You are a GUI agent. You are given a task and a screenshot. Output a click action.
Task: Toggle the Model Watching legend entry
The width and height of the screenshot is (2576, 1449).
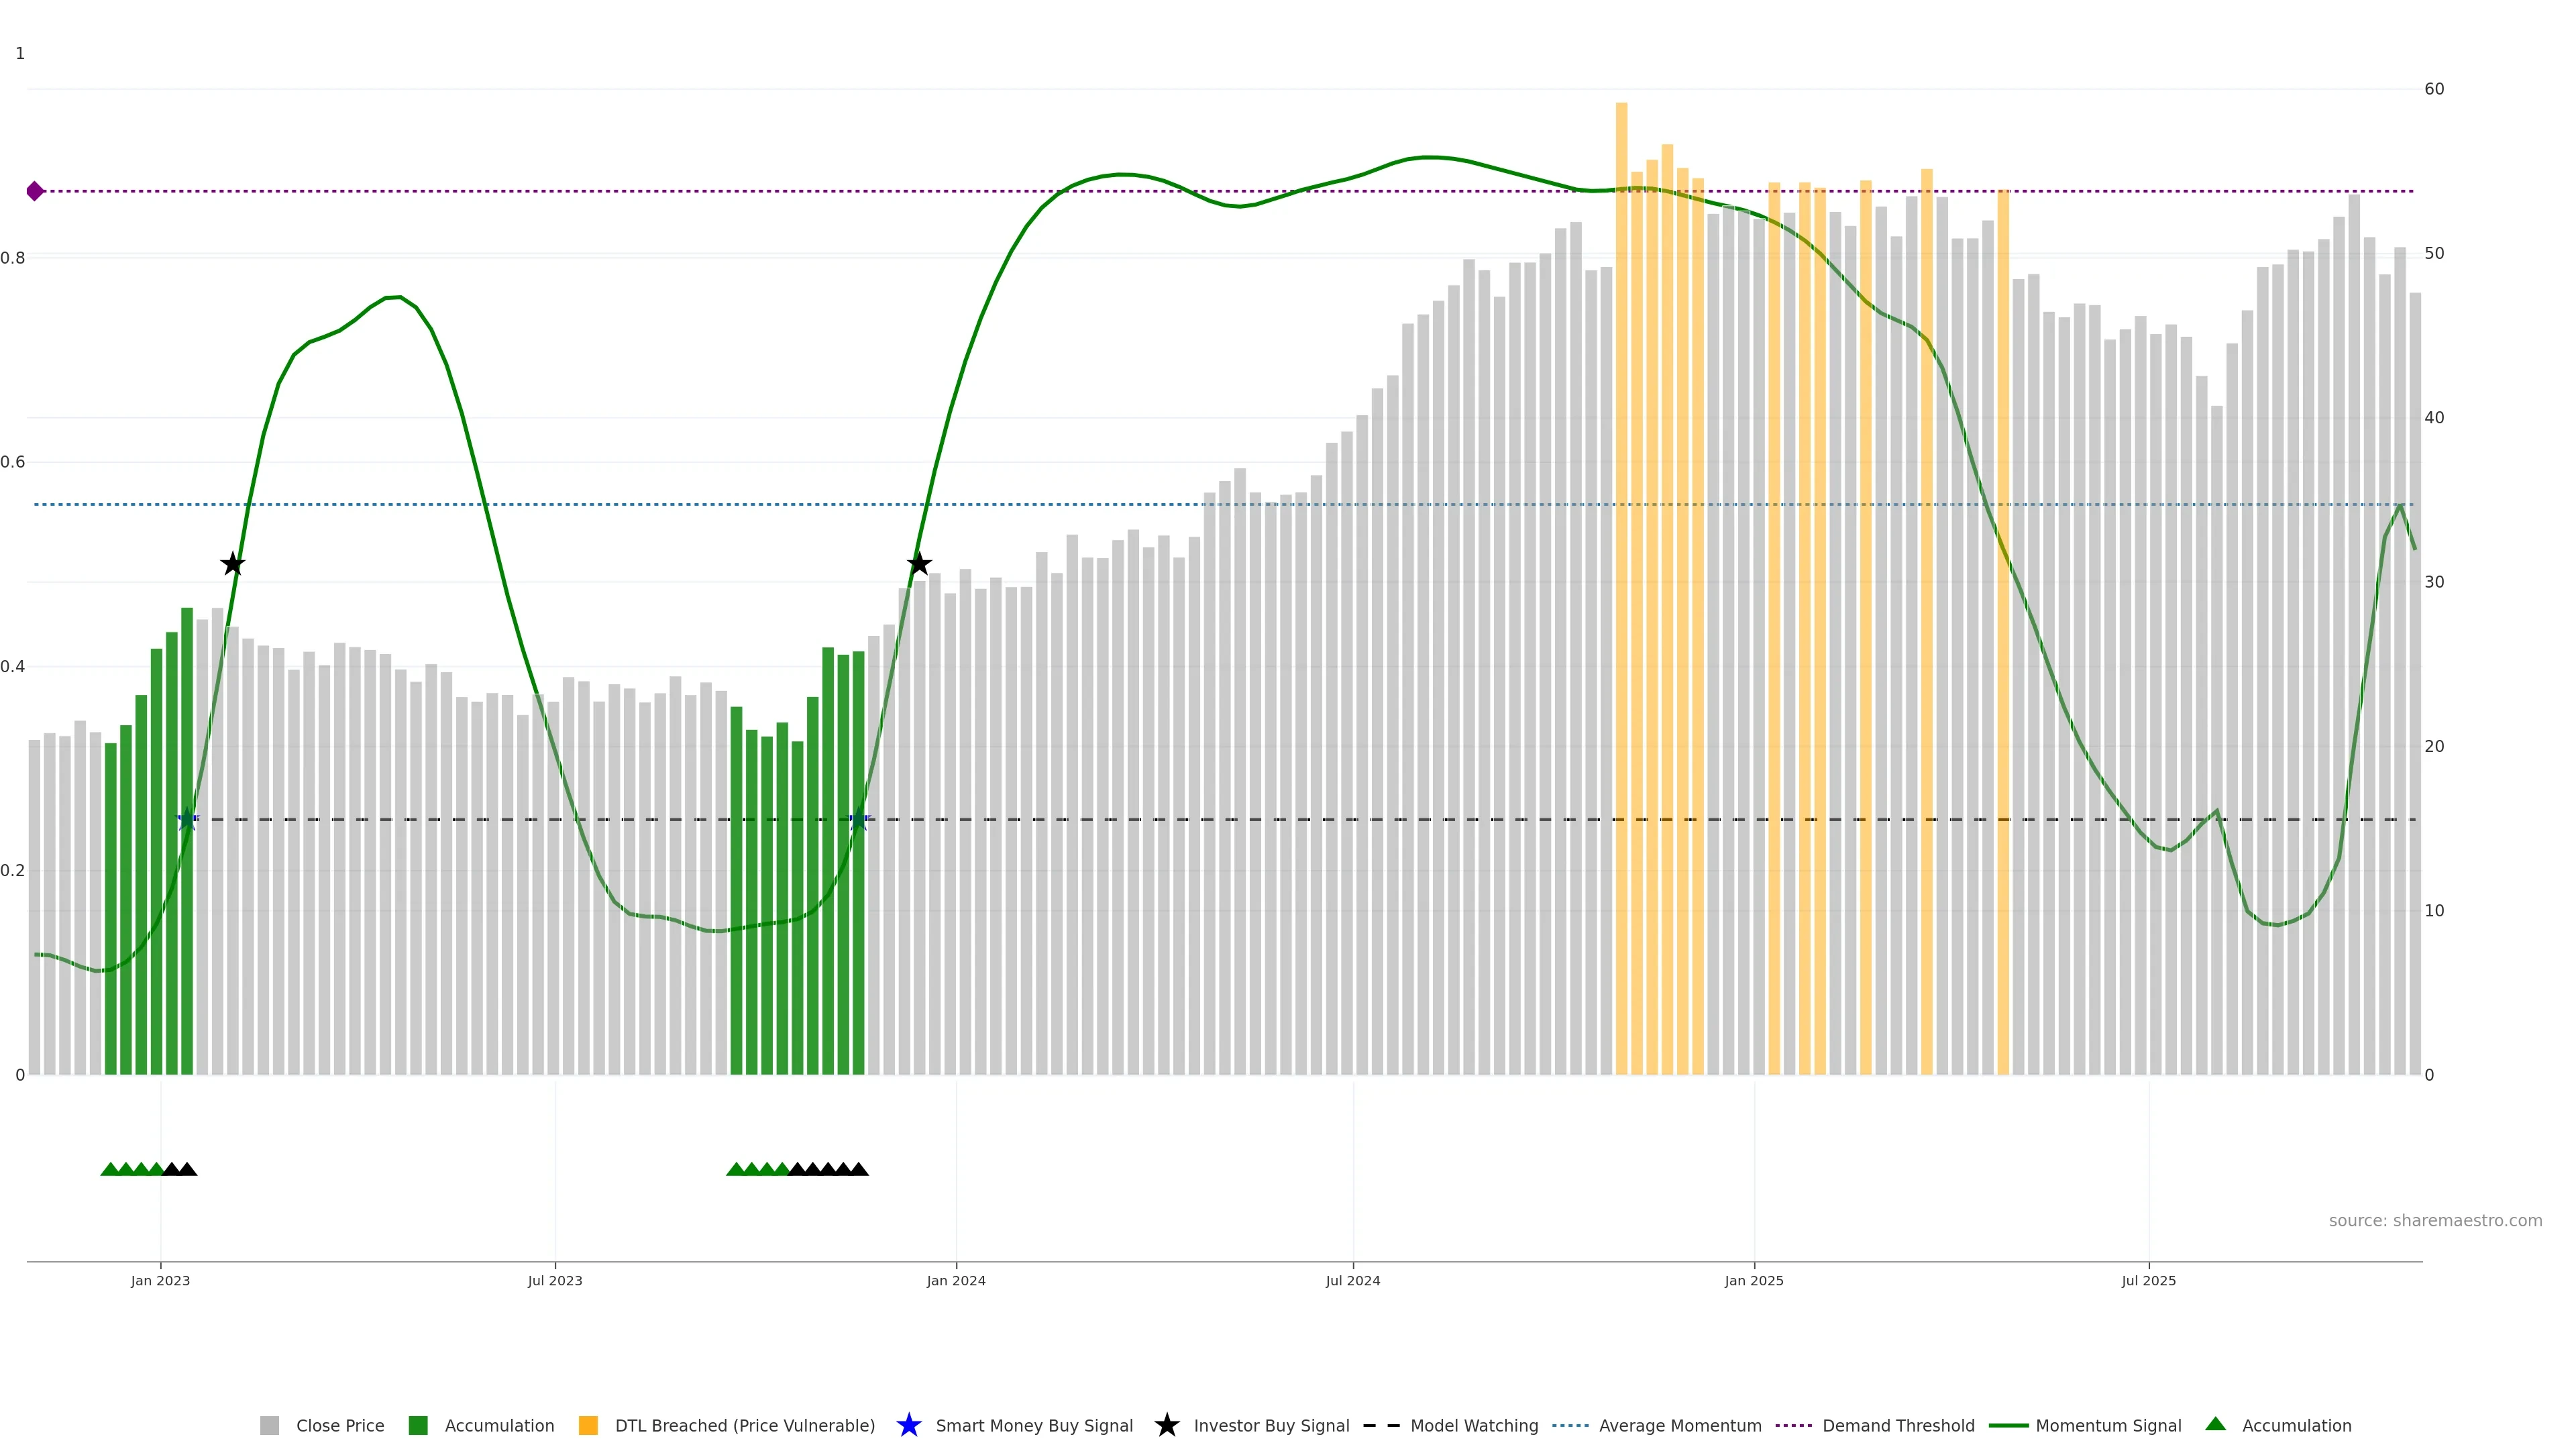[x=1473, y=1426]
